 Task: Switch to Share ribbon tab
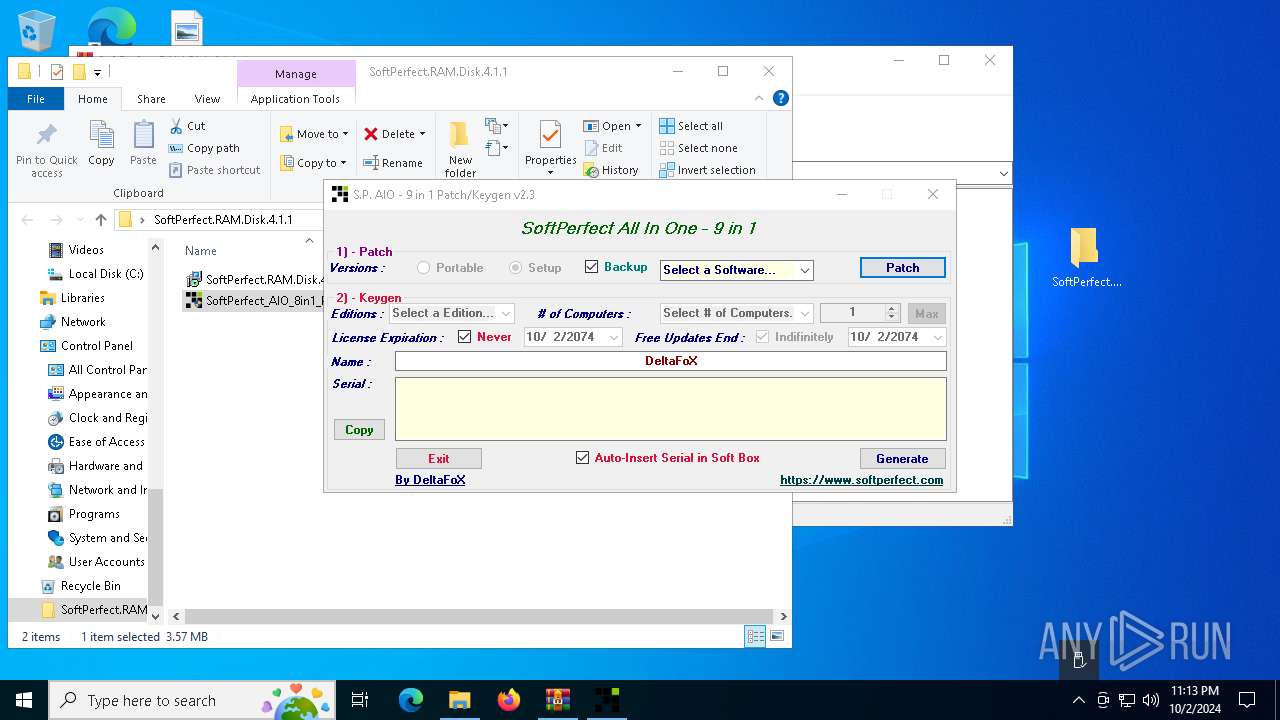151,99
